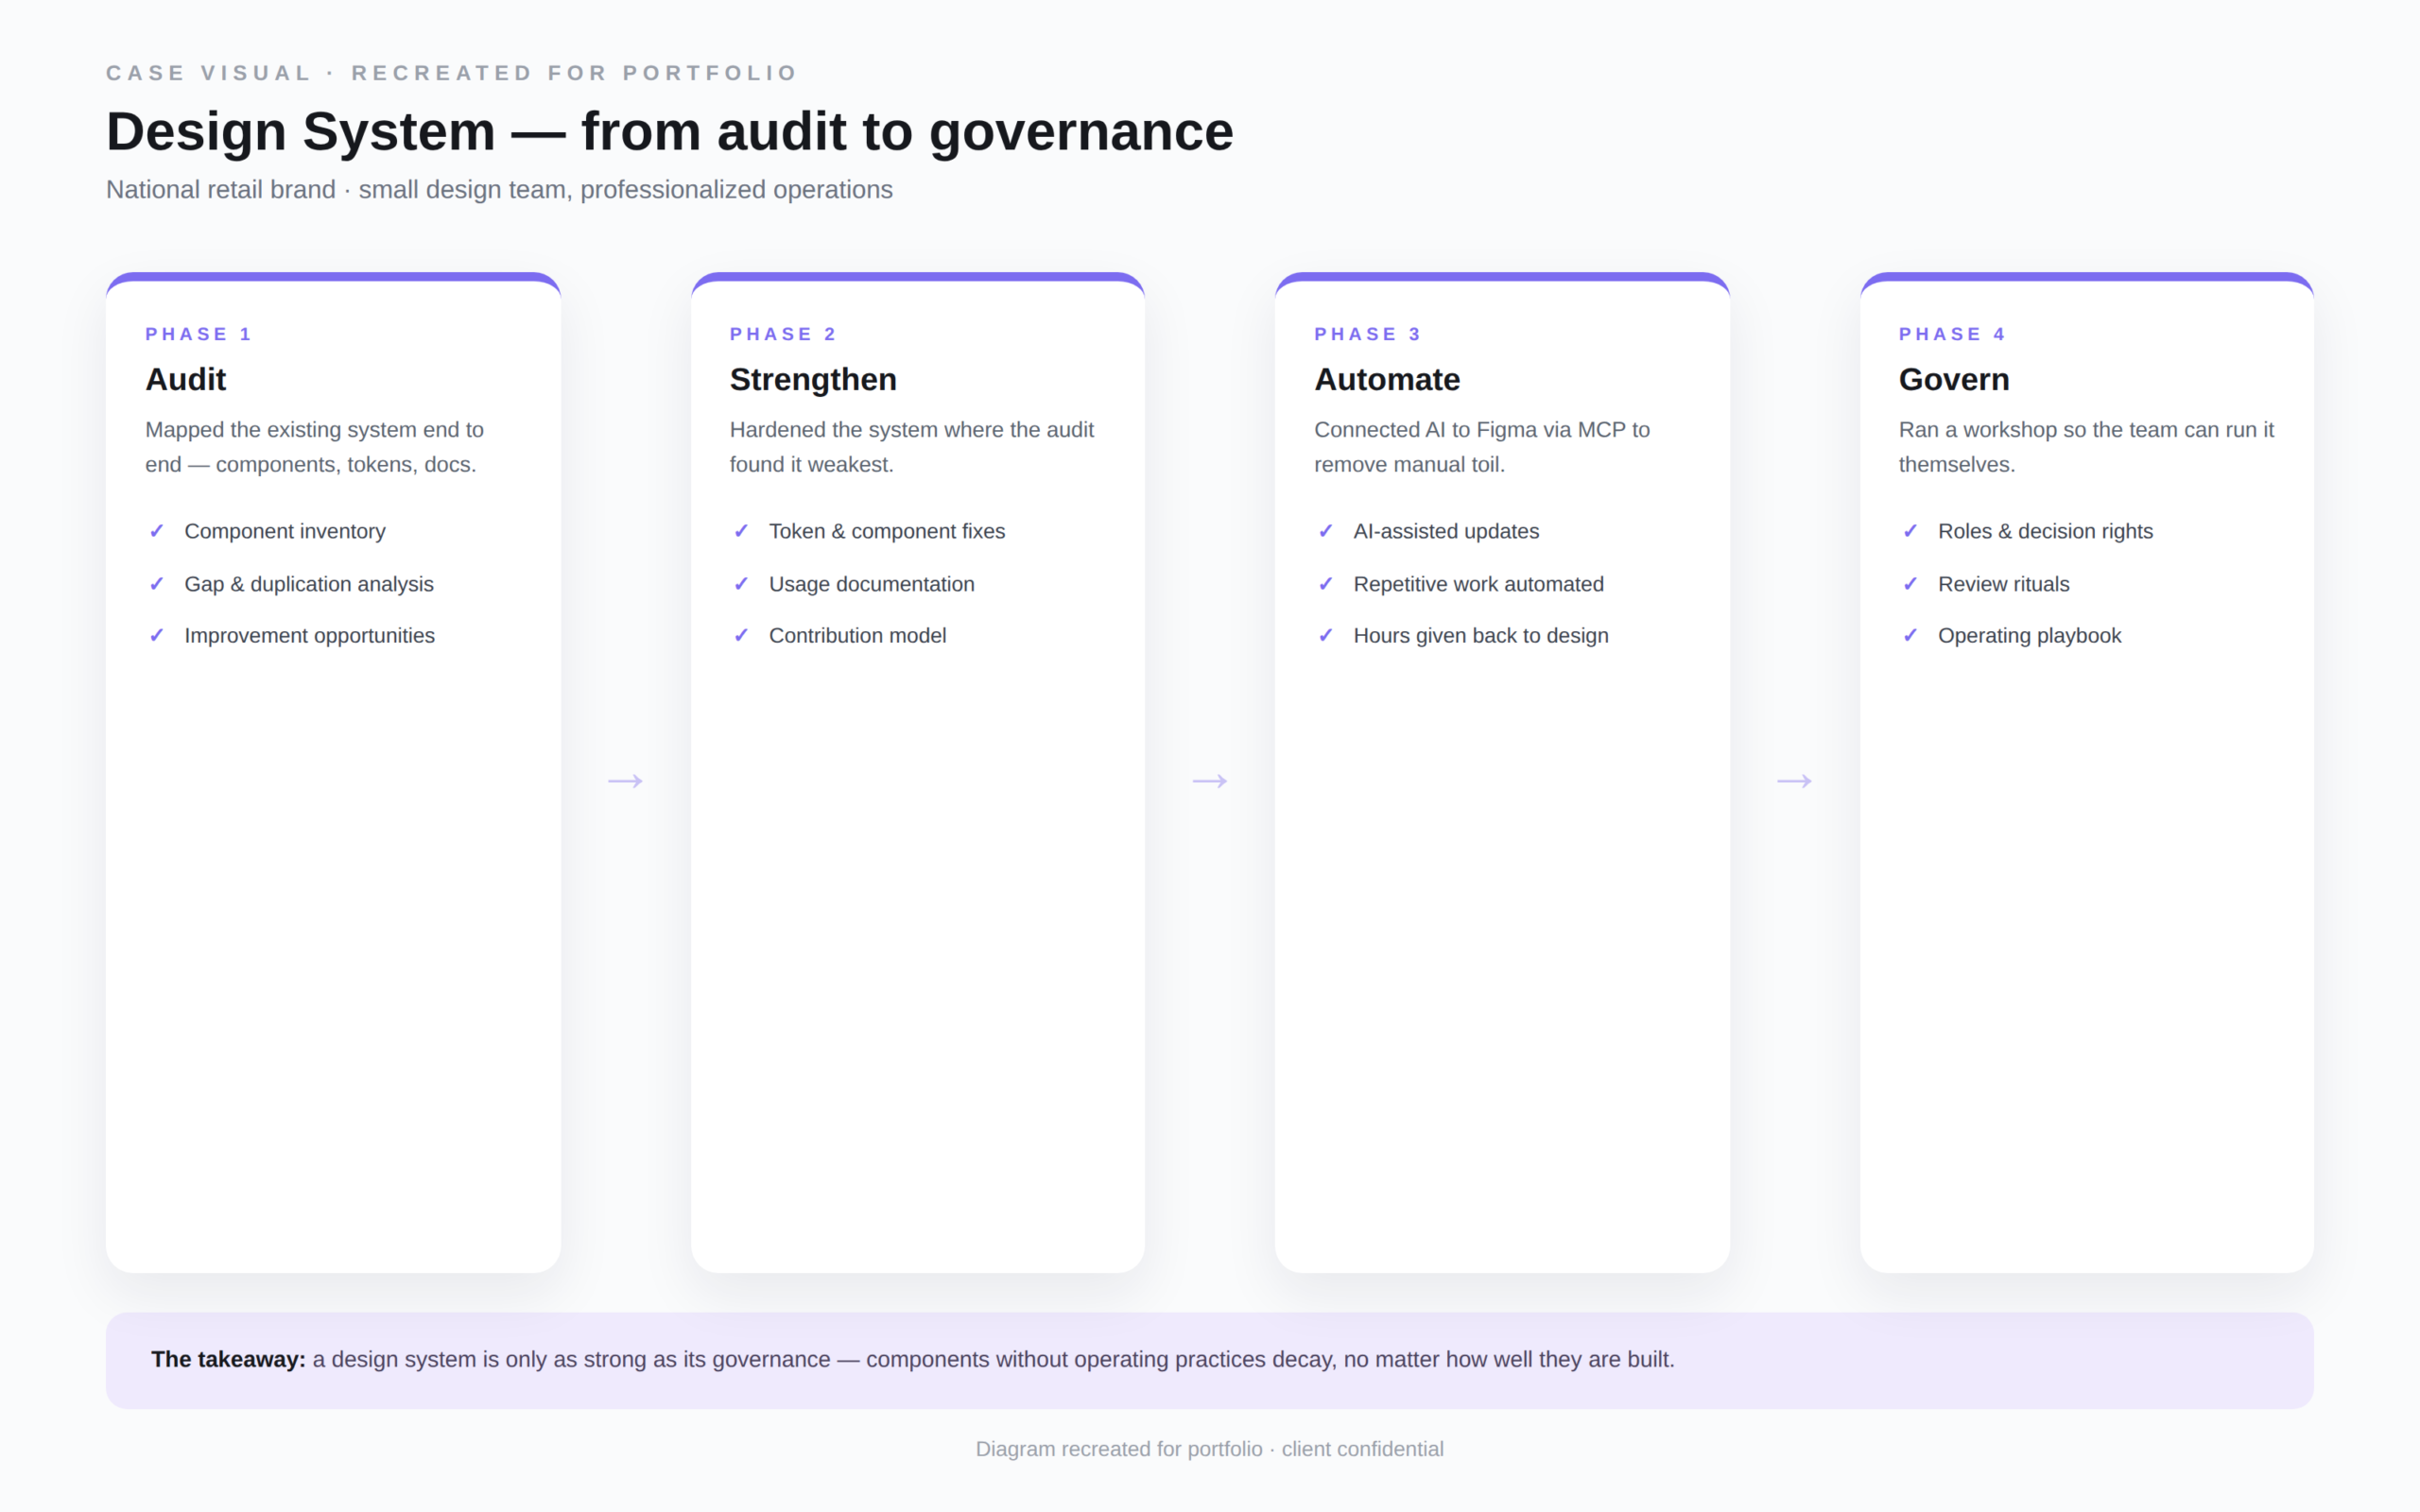Click the checkmark beside Repetitive work automated

click(x=1326, y=584)
